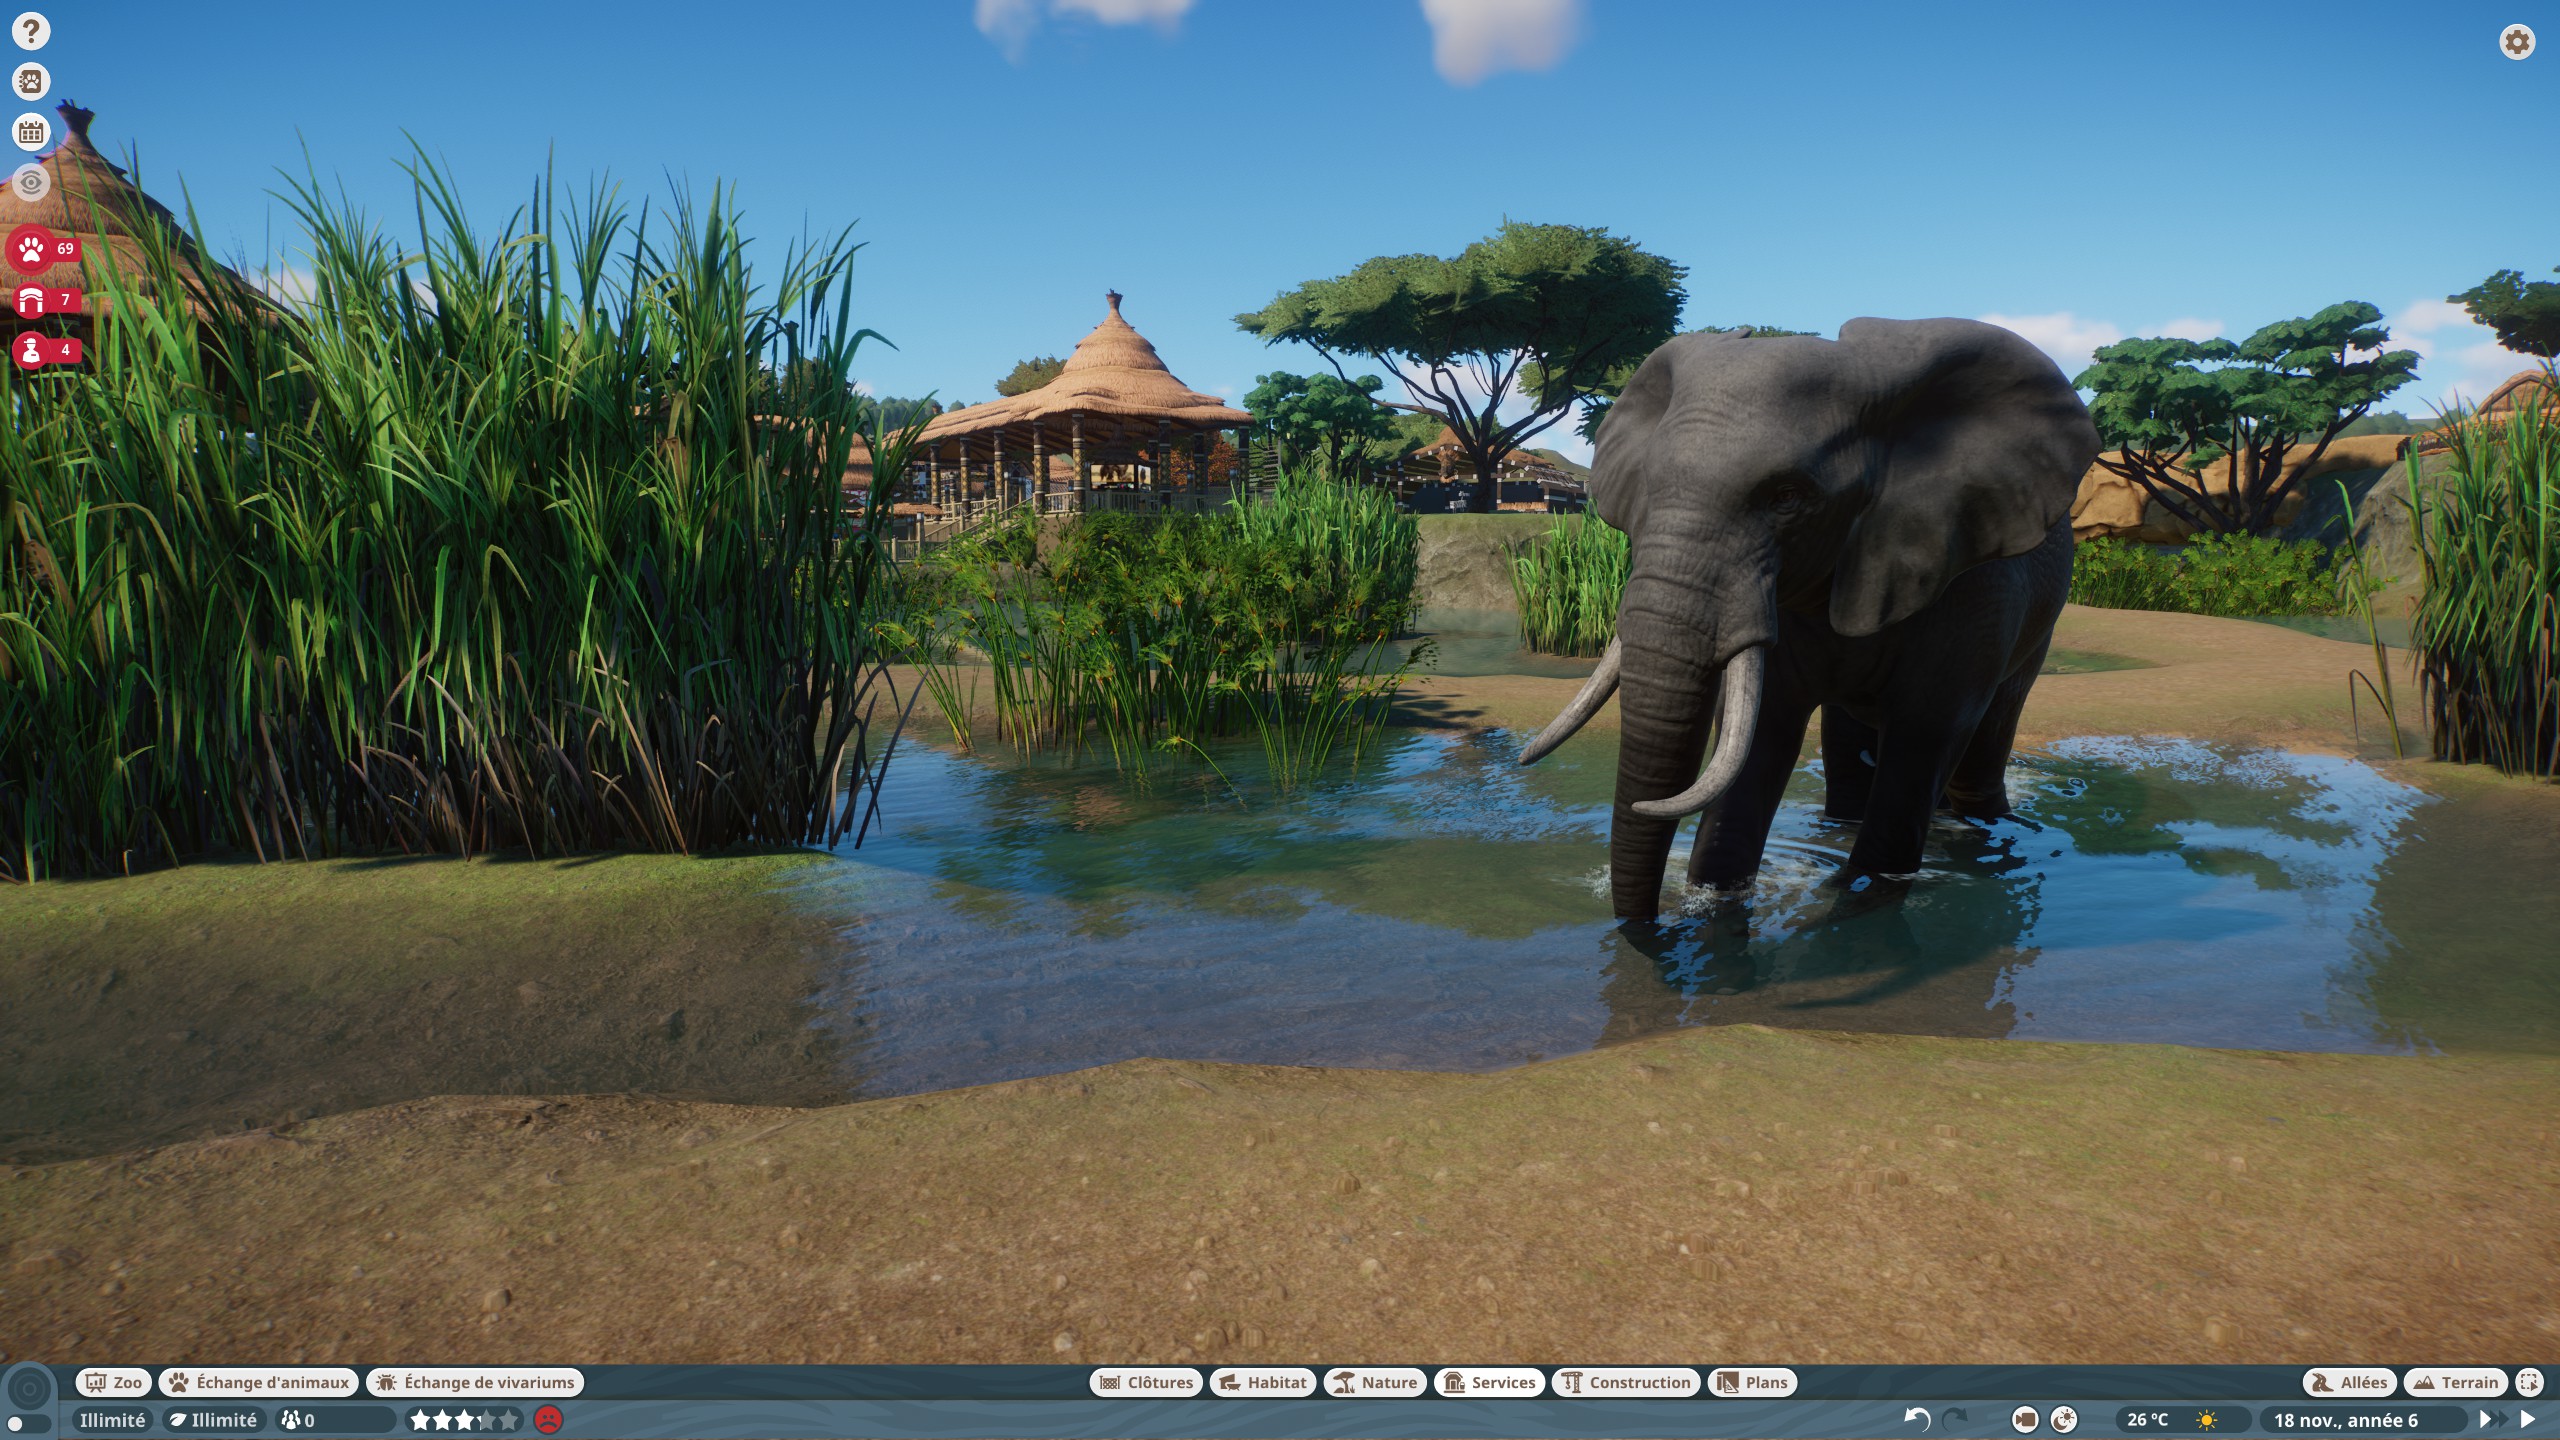Click the 26 °C temperature readout
Screen dimensions: 2560x1440
[x=2147, y=1420]
